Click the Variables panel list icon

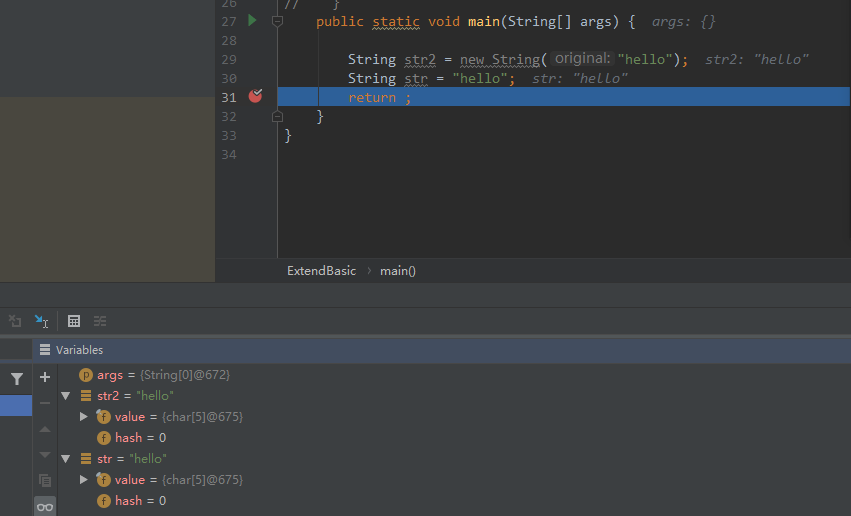coord(45,350)
